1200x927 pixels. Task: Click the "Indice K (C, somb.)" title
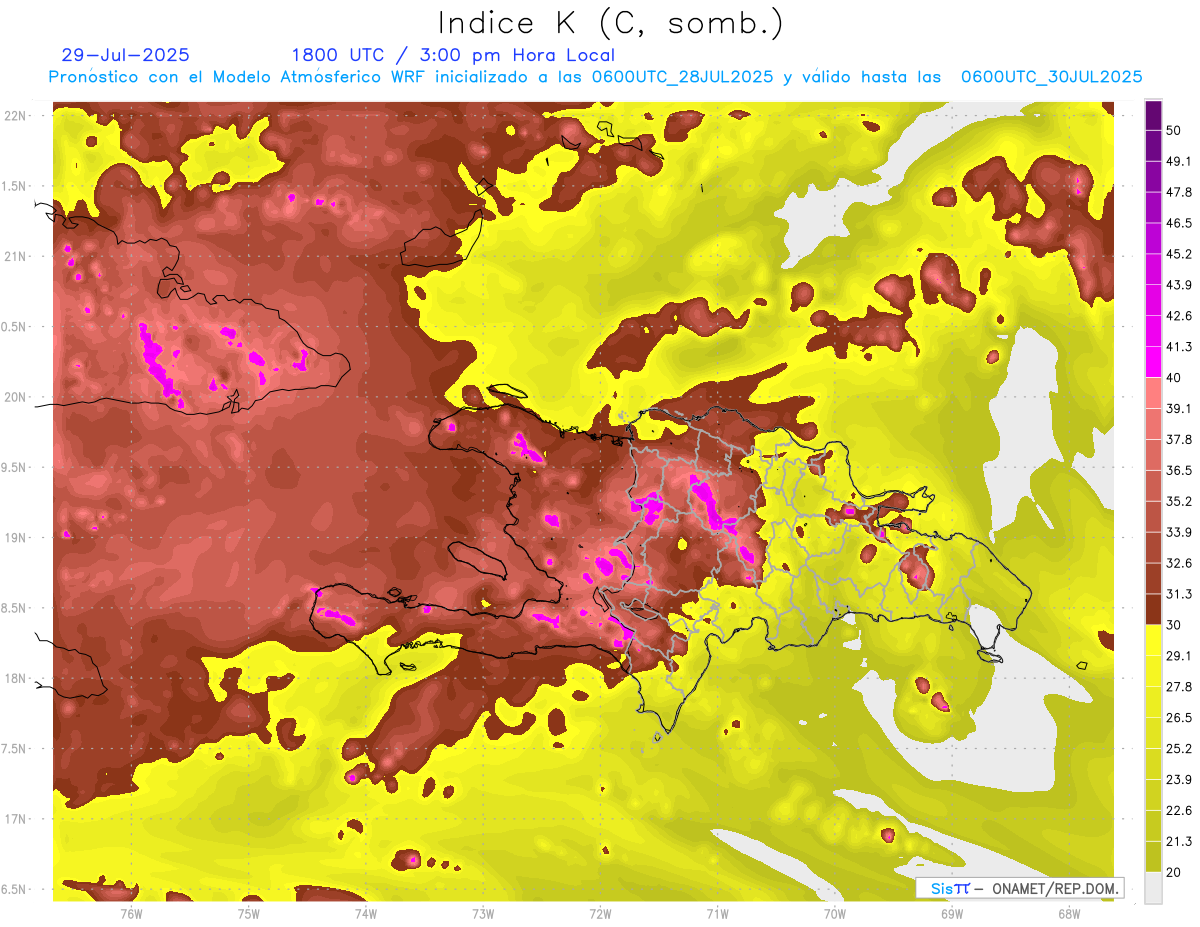610,24
